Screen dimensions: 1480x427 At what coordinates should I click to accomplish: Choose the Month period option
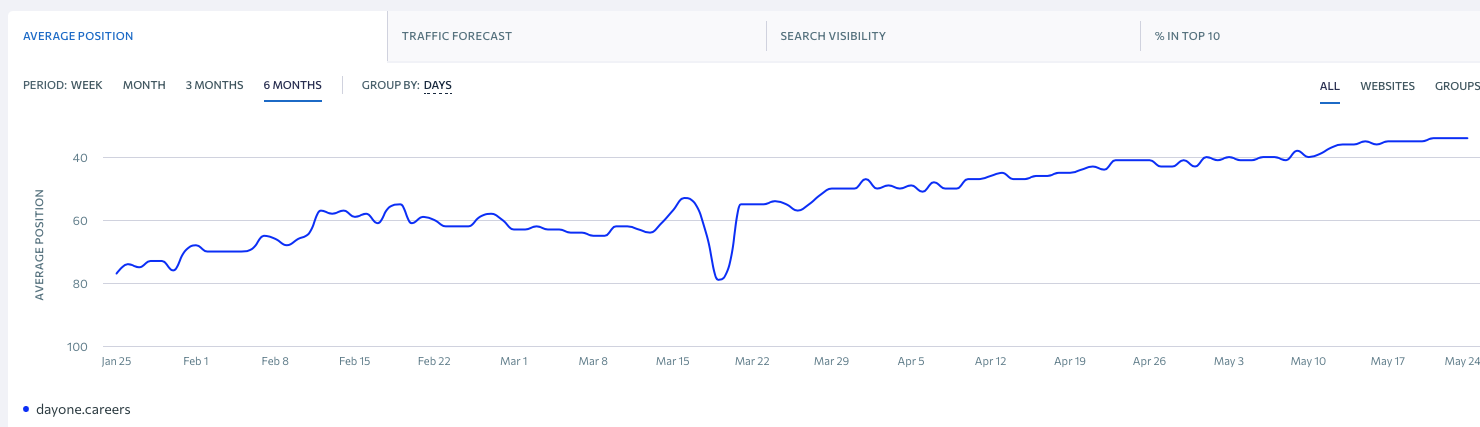(144, 85)
